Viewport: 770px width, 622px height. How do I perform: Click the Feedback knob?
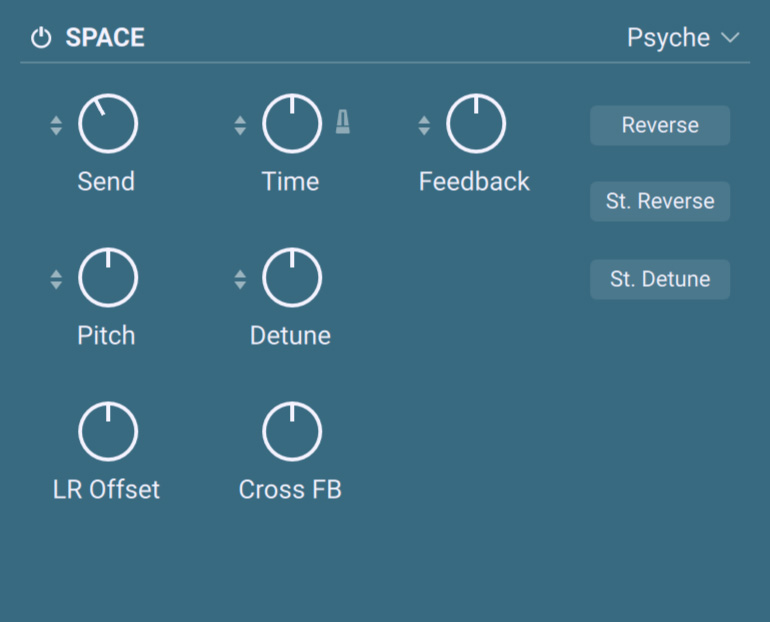(476, 125)
